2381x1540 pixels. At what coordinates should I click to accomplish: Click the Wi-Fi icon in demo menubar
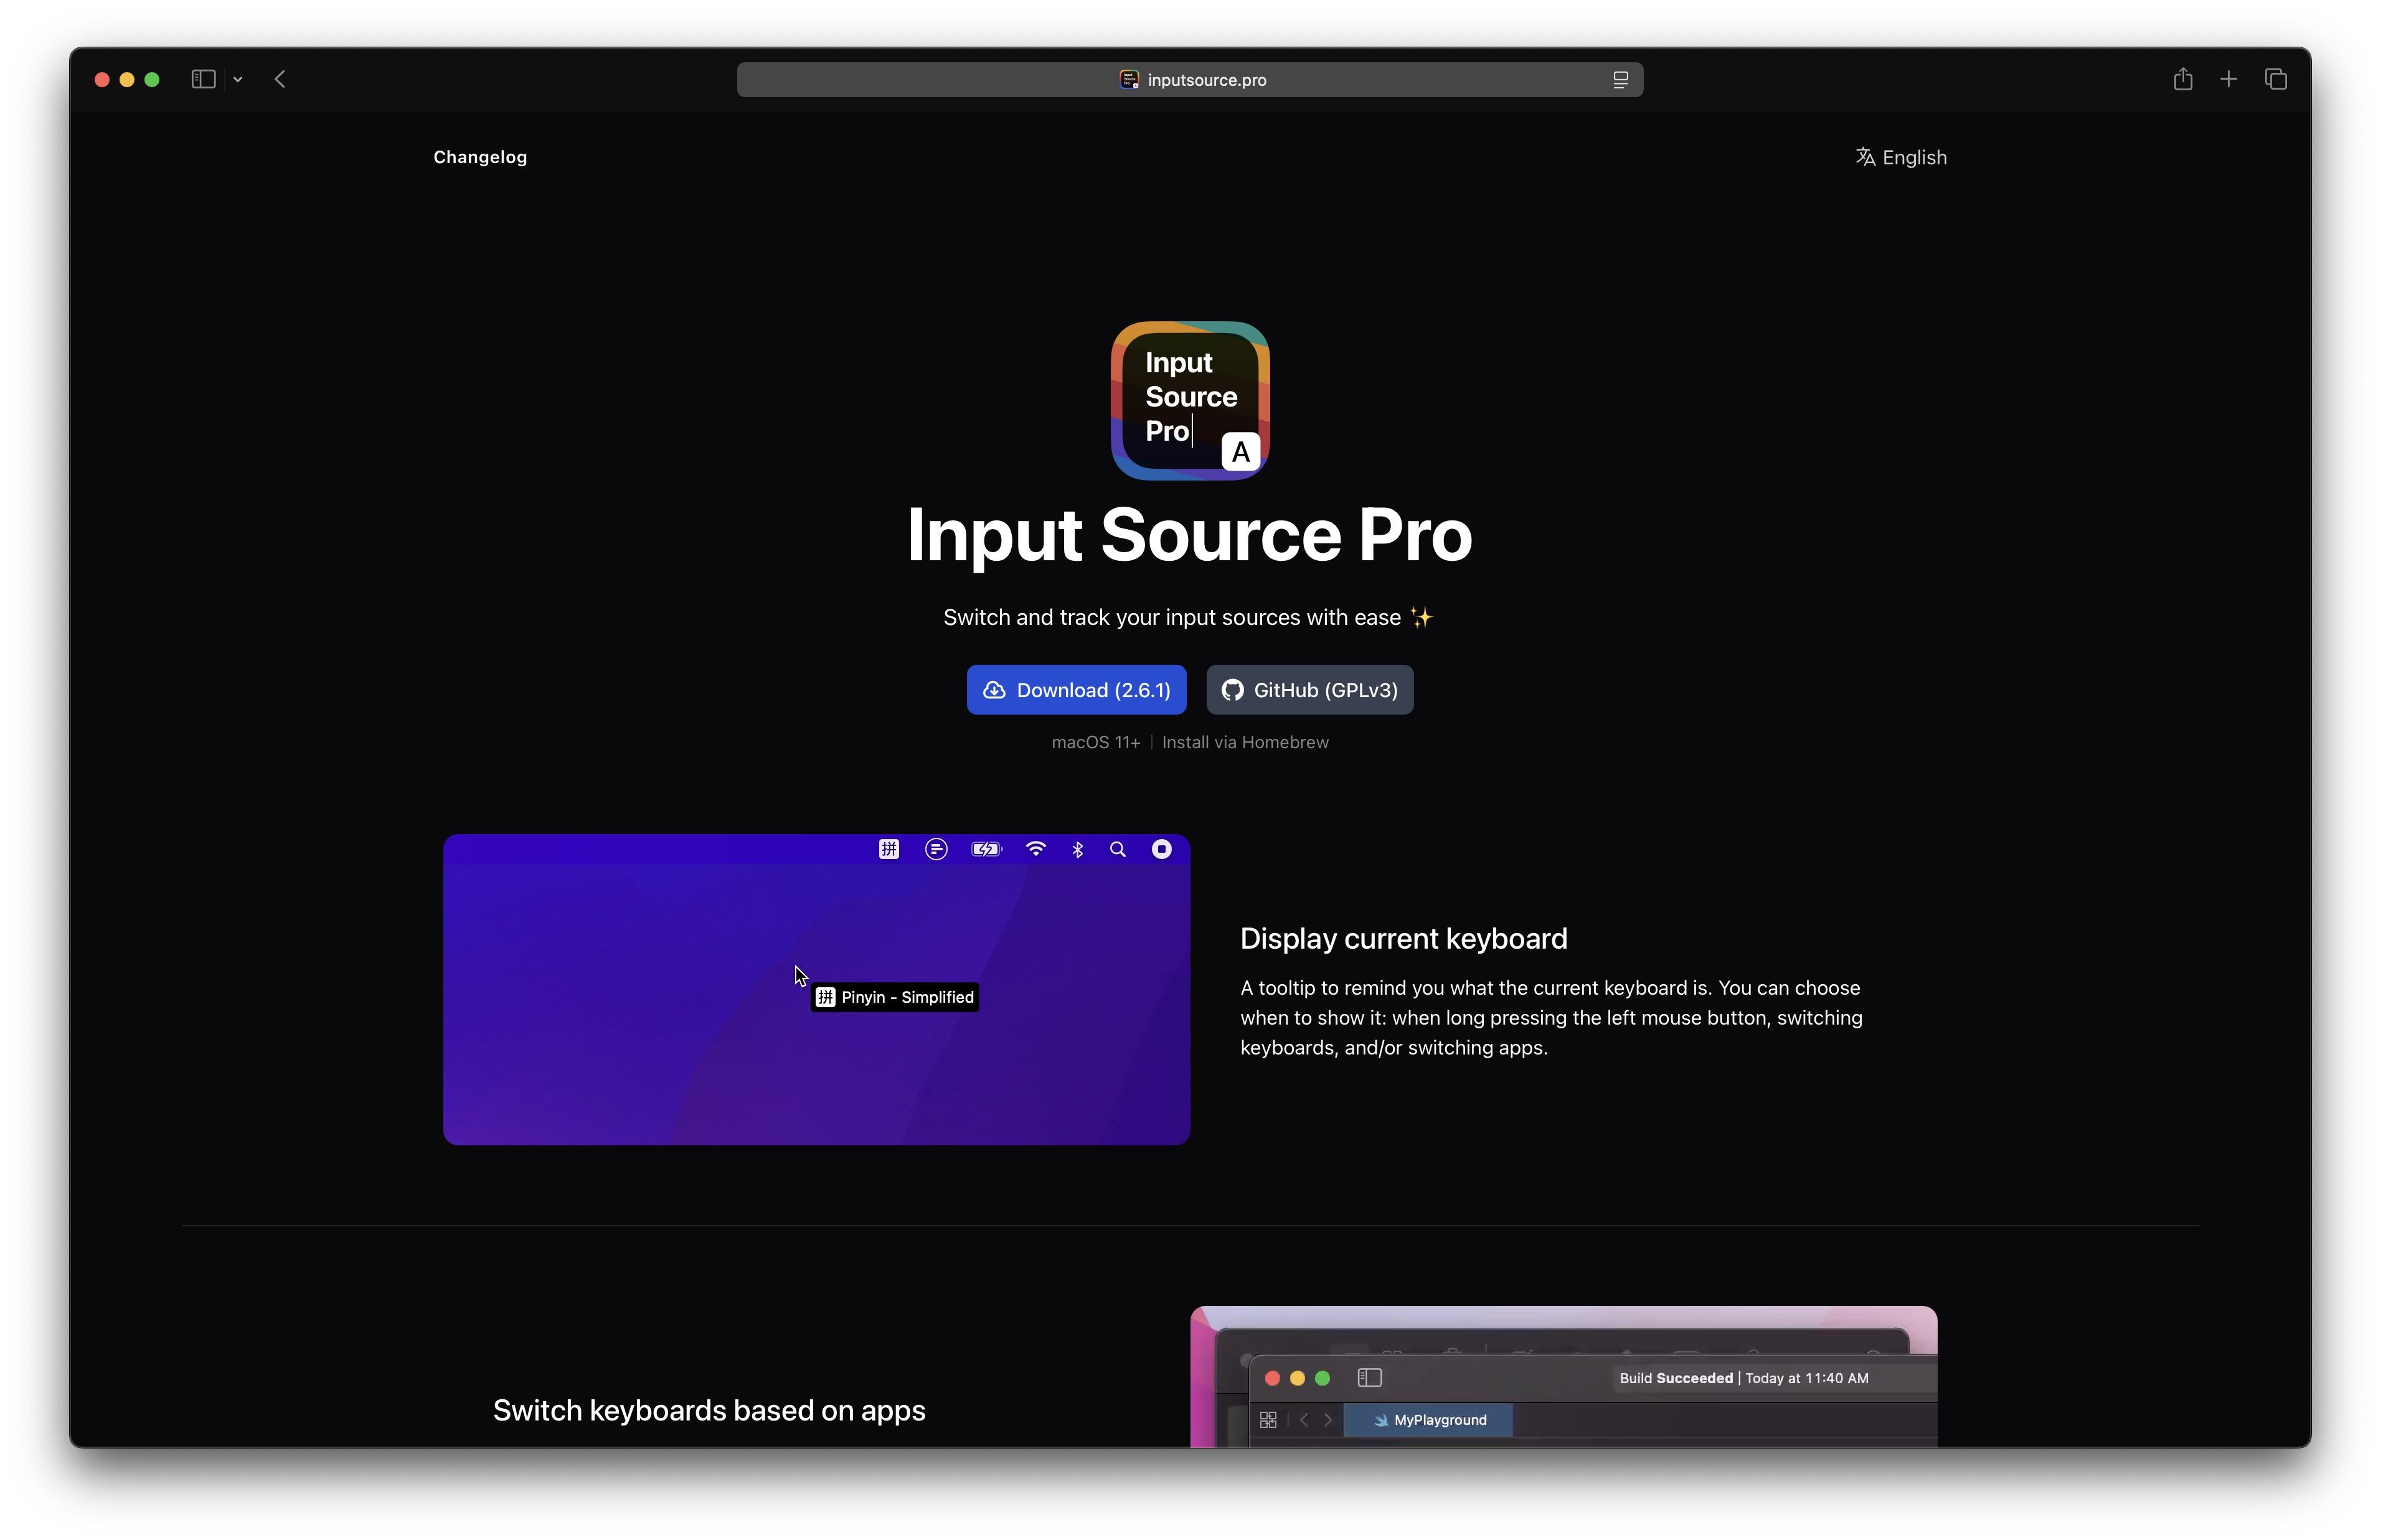1036,849
